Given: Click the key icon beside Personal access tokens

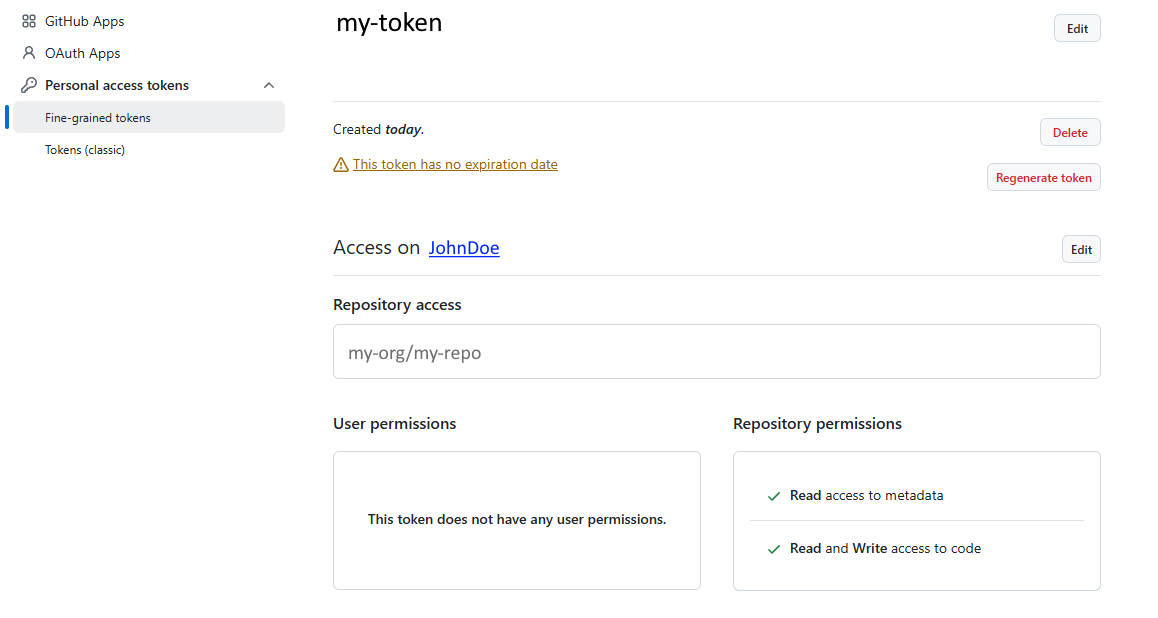Looking at the screenshot, I should (29, 85).
